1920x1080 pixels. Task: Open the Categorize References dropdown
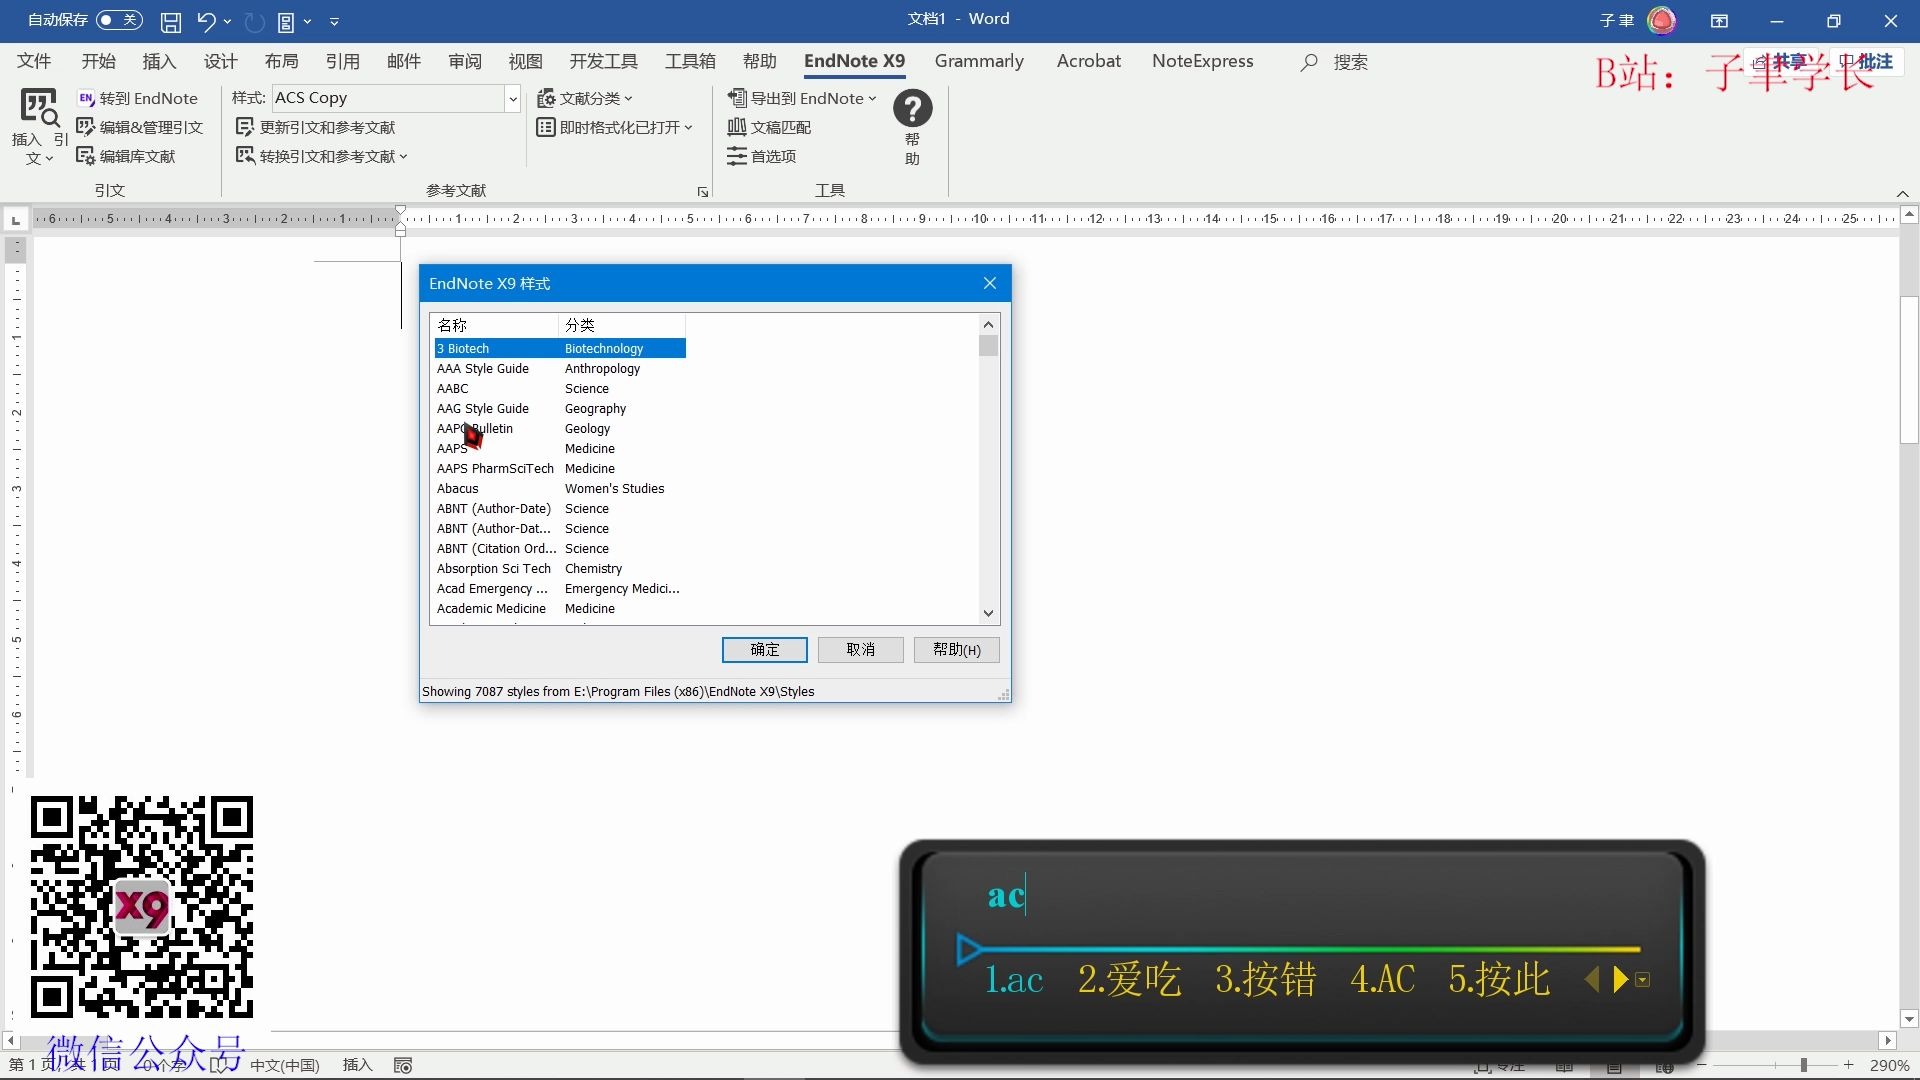click(584, 98)
